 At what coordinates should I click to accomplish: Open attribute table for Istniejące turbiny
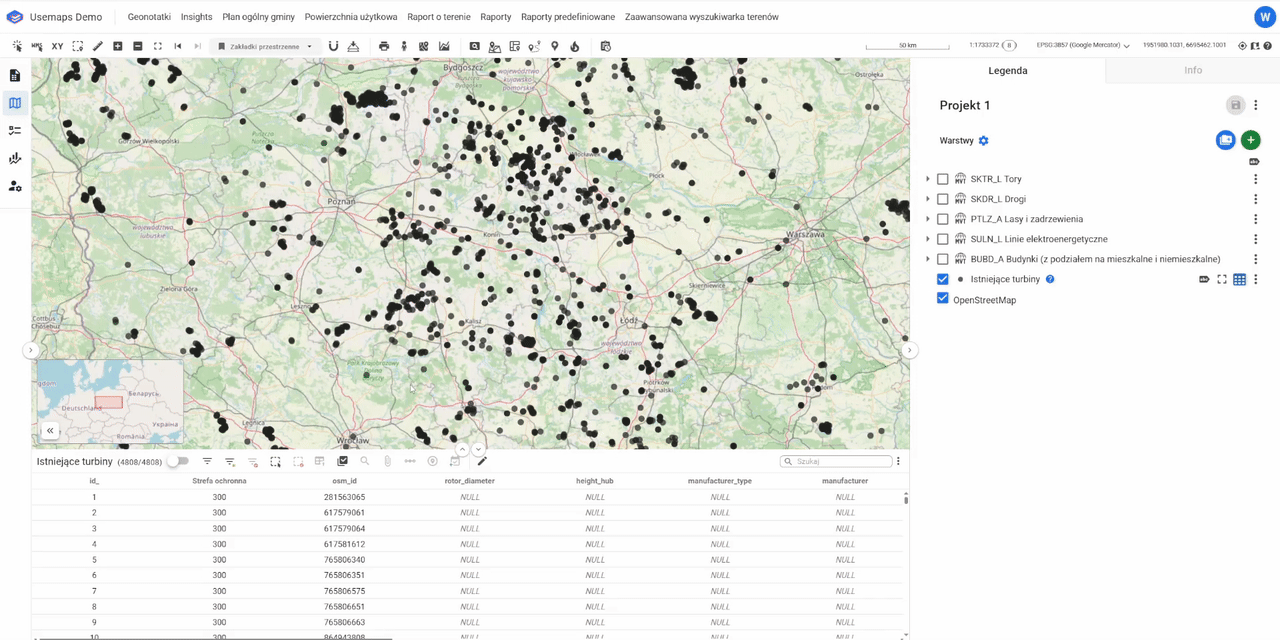(1239, 280)
